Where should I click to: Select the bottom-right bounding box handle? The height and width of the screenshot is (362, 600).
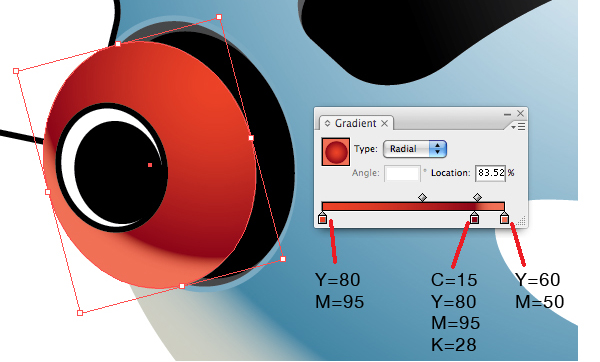(283, 259)
